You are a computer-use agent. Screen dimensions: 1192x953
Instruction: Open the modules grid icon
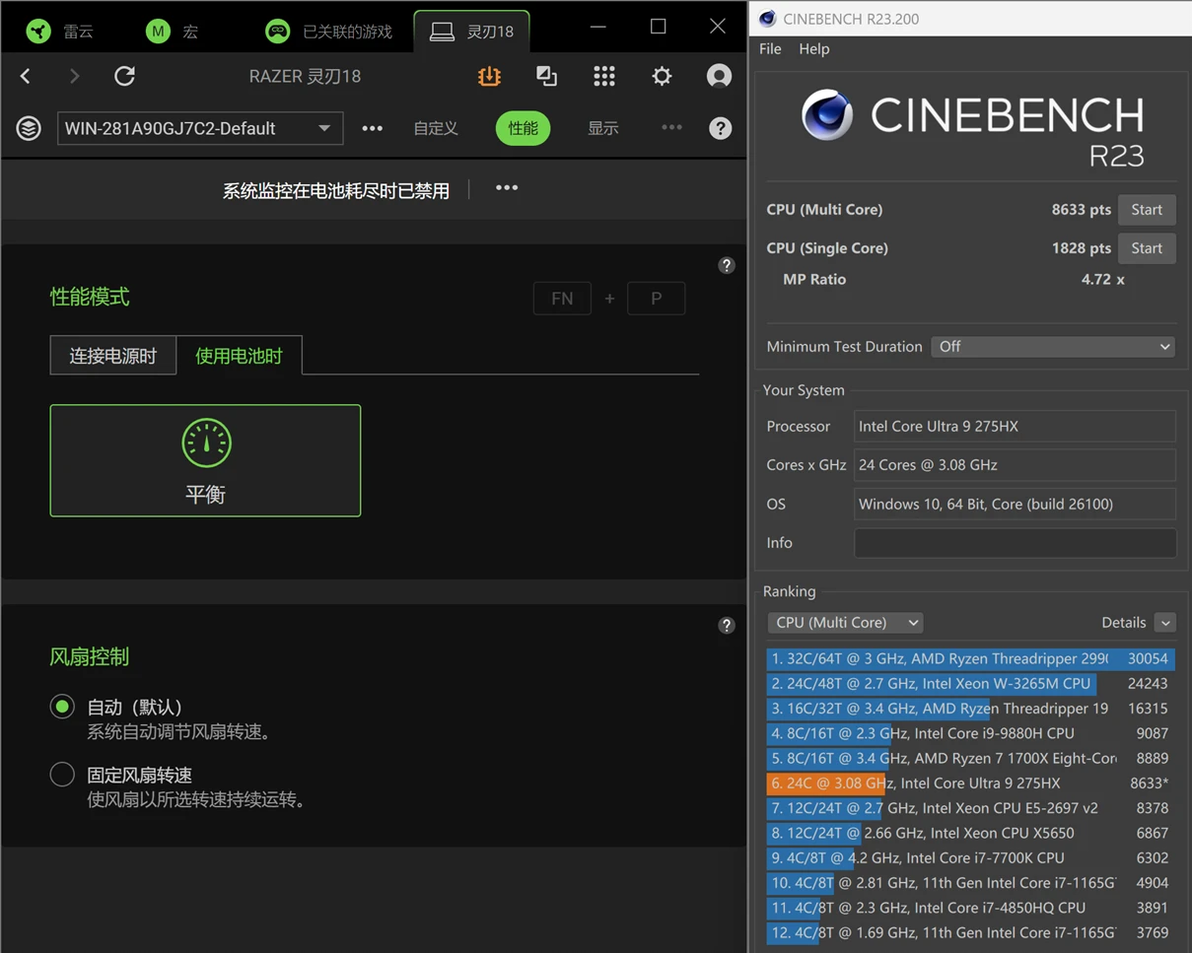(x=604, y=76)
